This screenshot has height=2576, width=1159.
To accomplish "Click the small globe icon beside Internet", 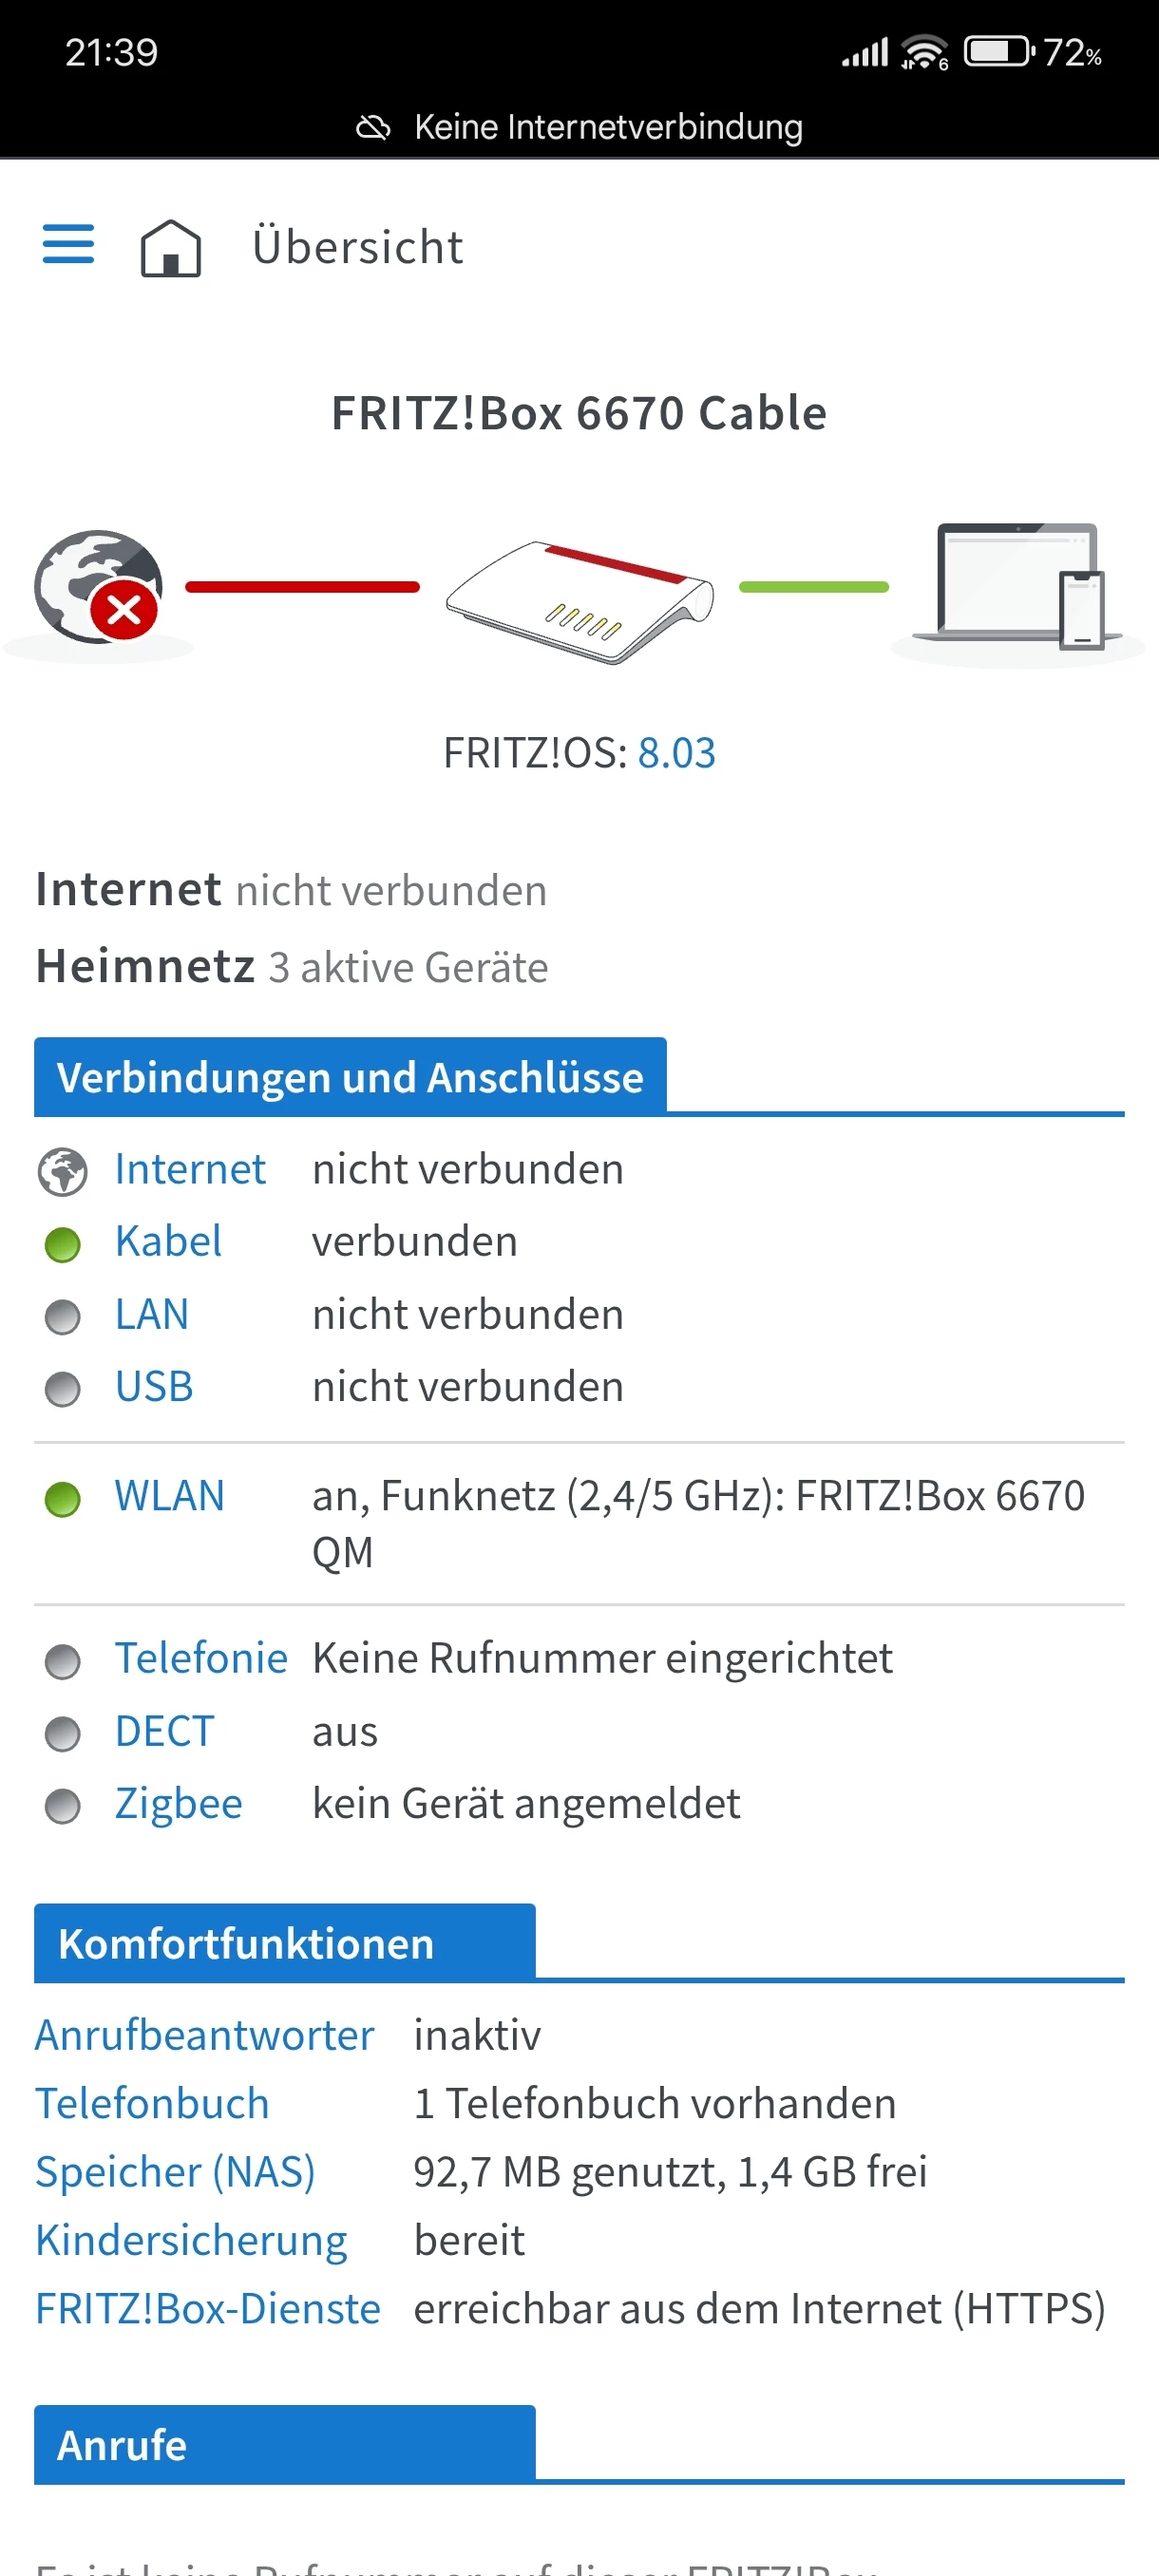I will [63, 1171].
